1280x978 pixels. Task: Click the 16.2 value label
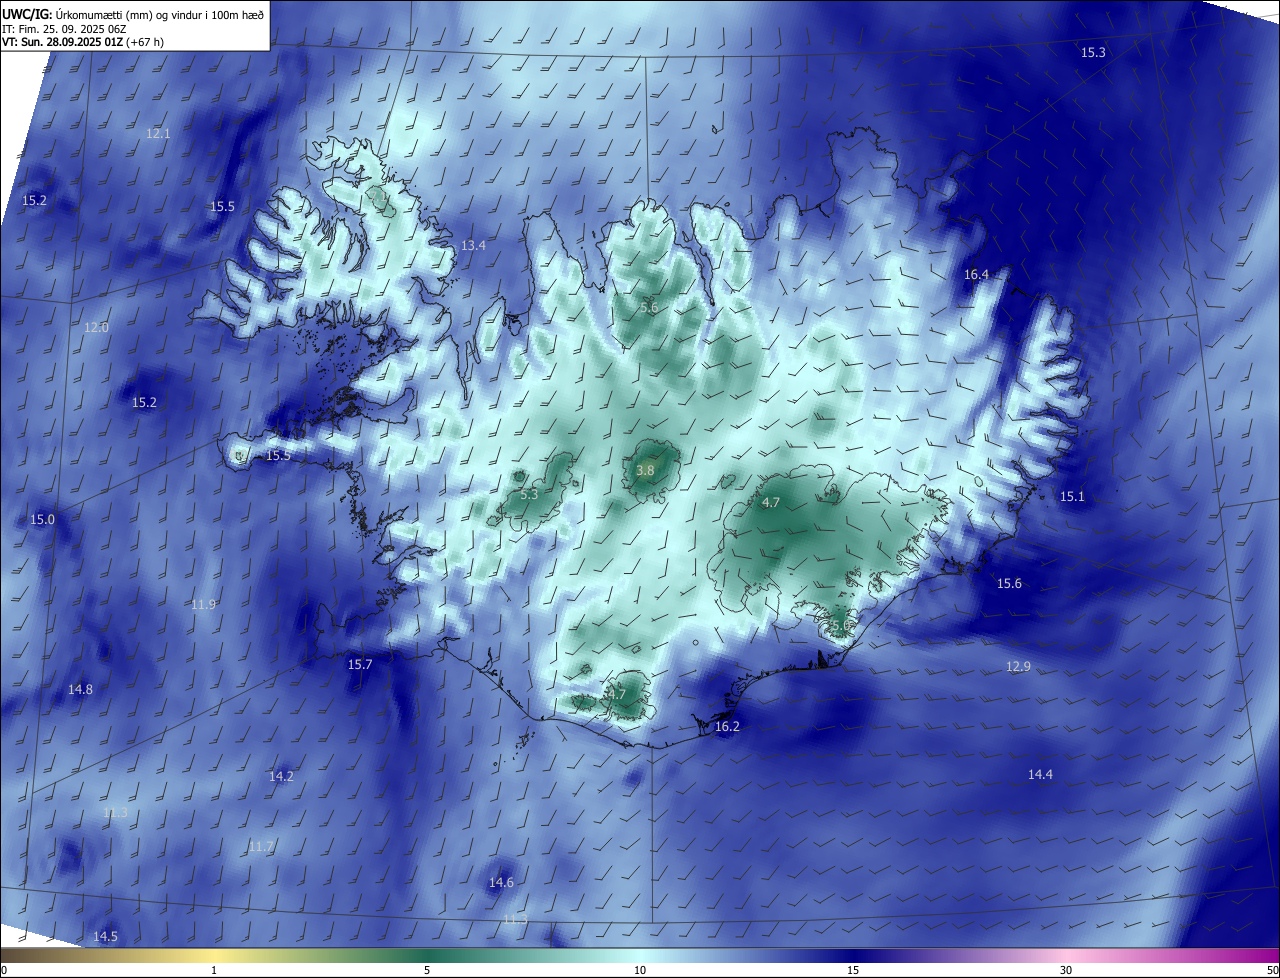point(727,726)
